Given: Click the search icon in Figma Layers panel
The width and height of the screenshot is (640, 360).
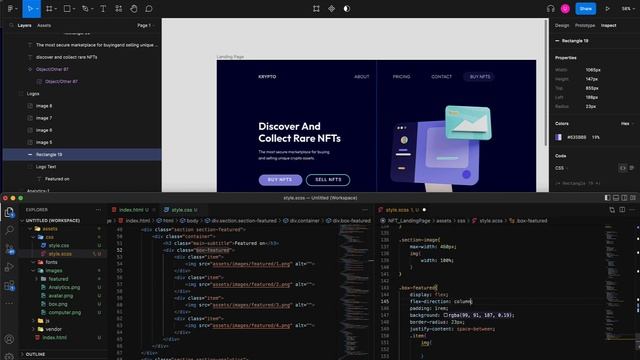Looking at the screenshot, I should (11, 25).
